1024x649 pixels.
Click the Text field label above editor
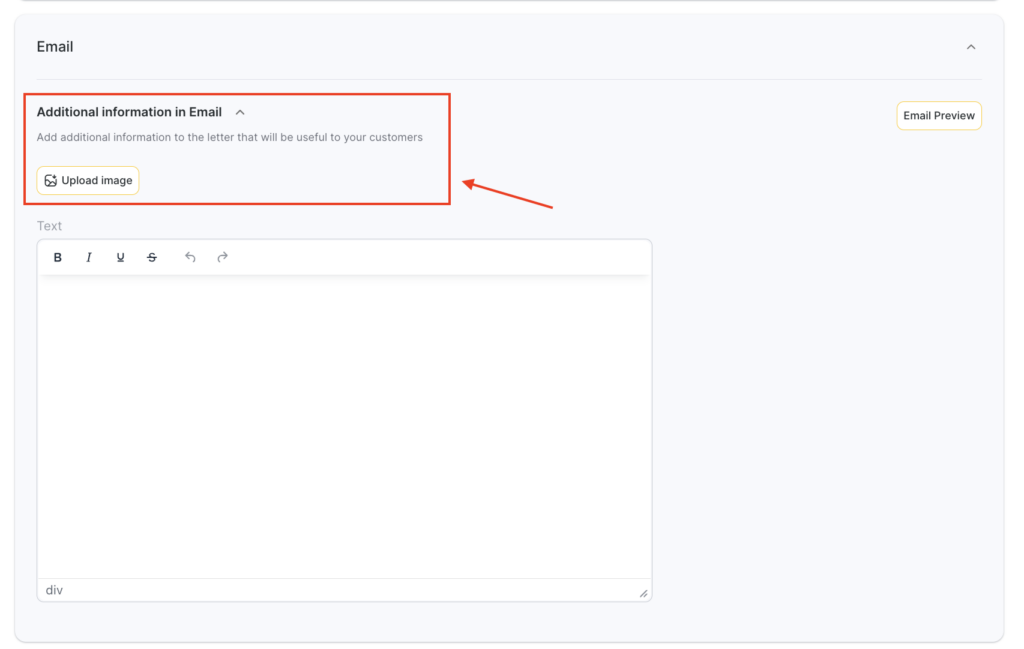pos(49,226)
